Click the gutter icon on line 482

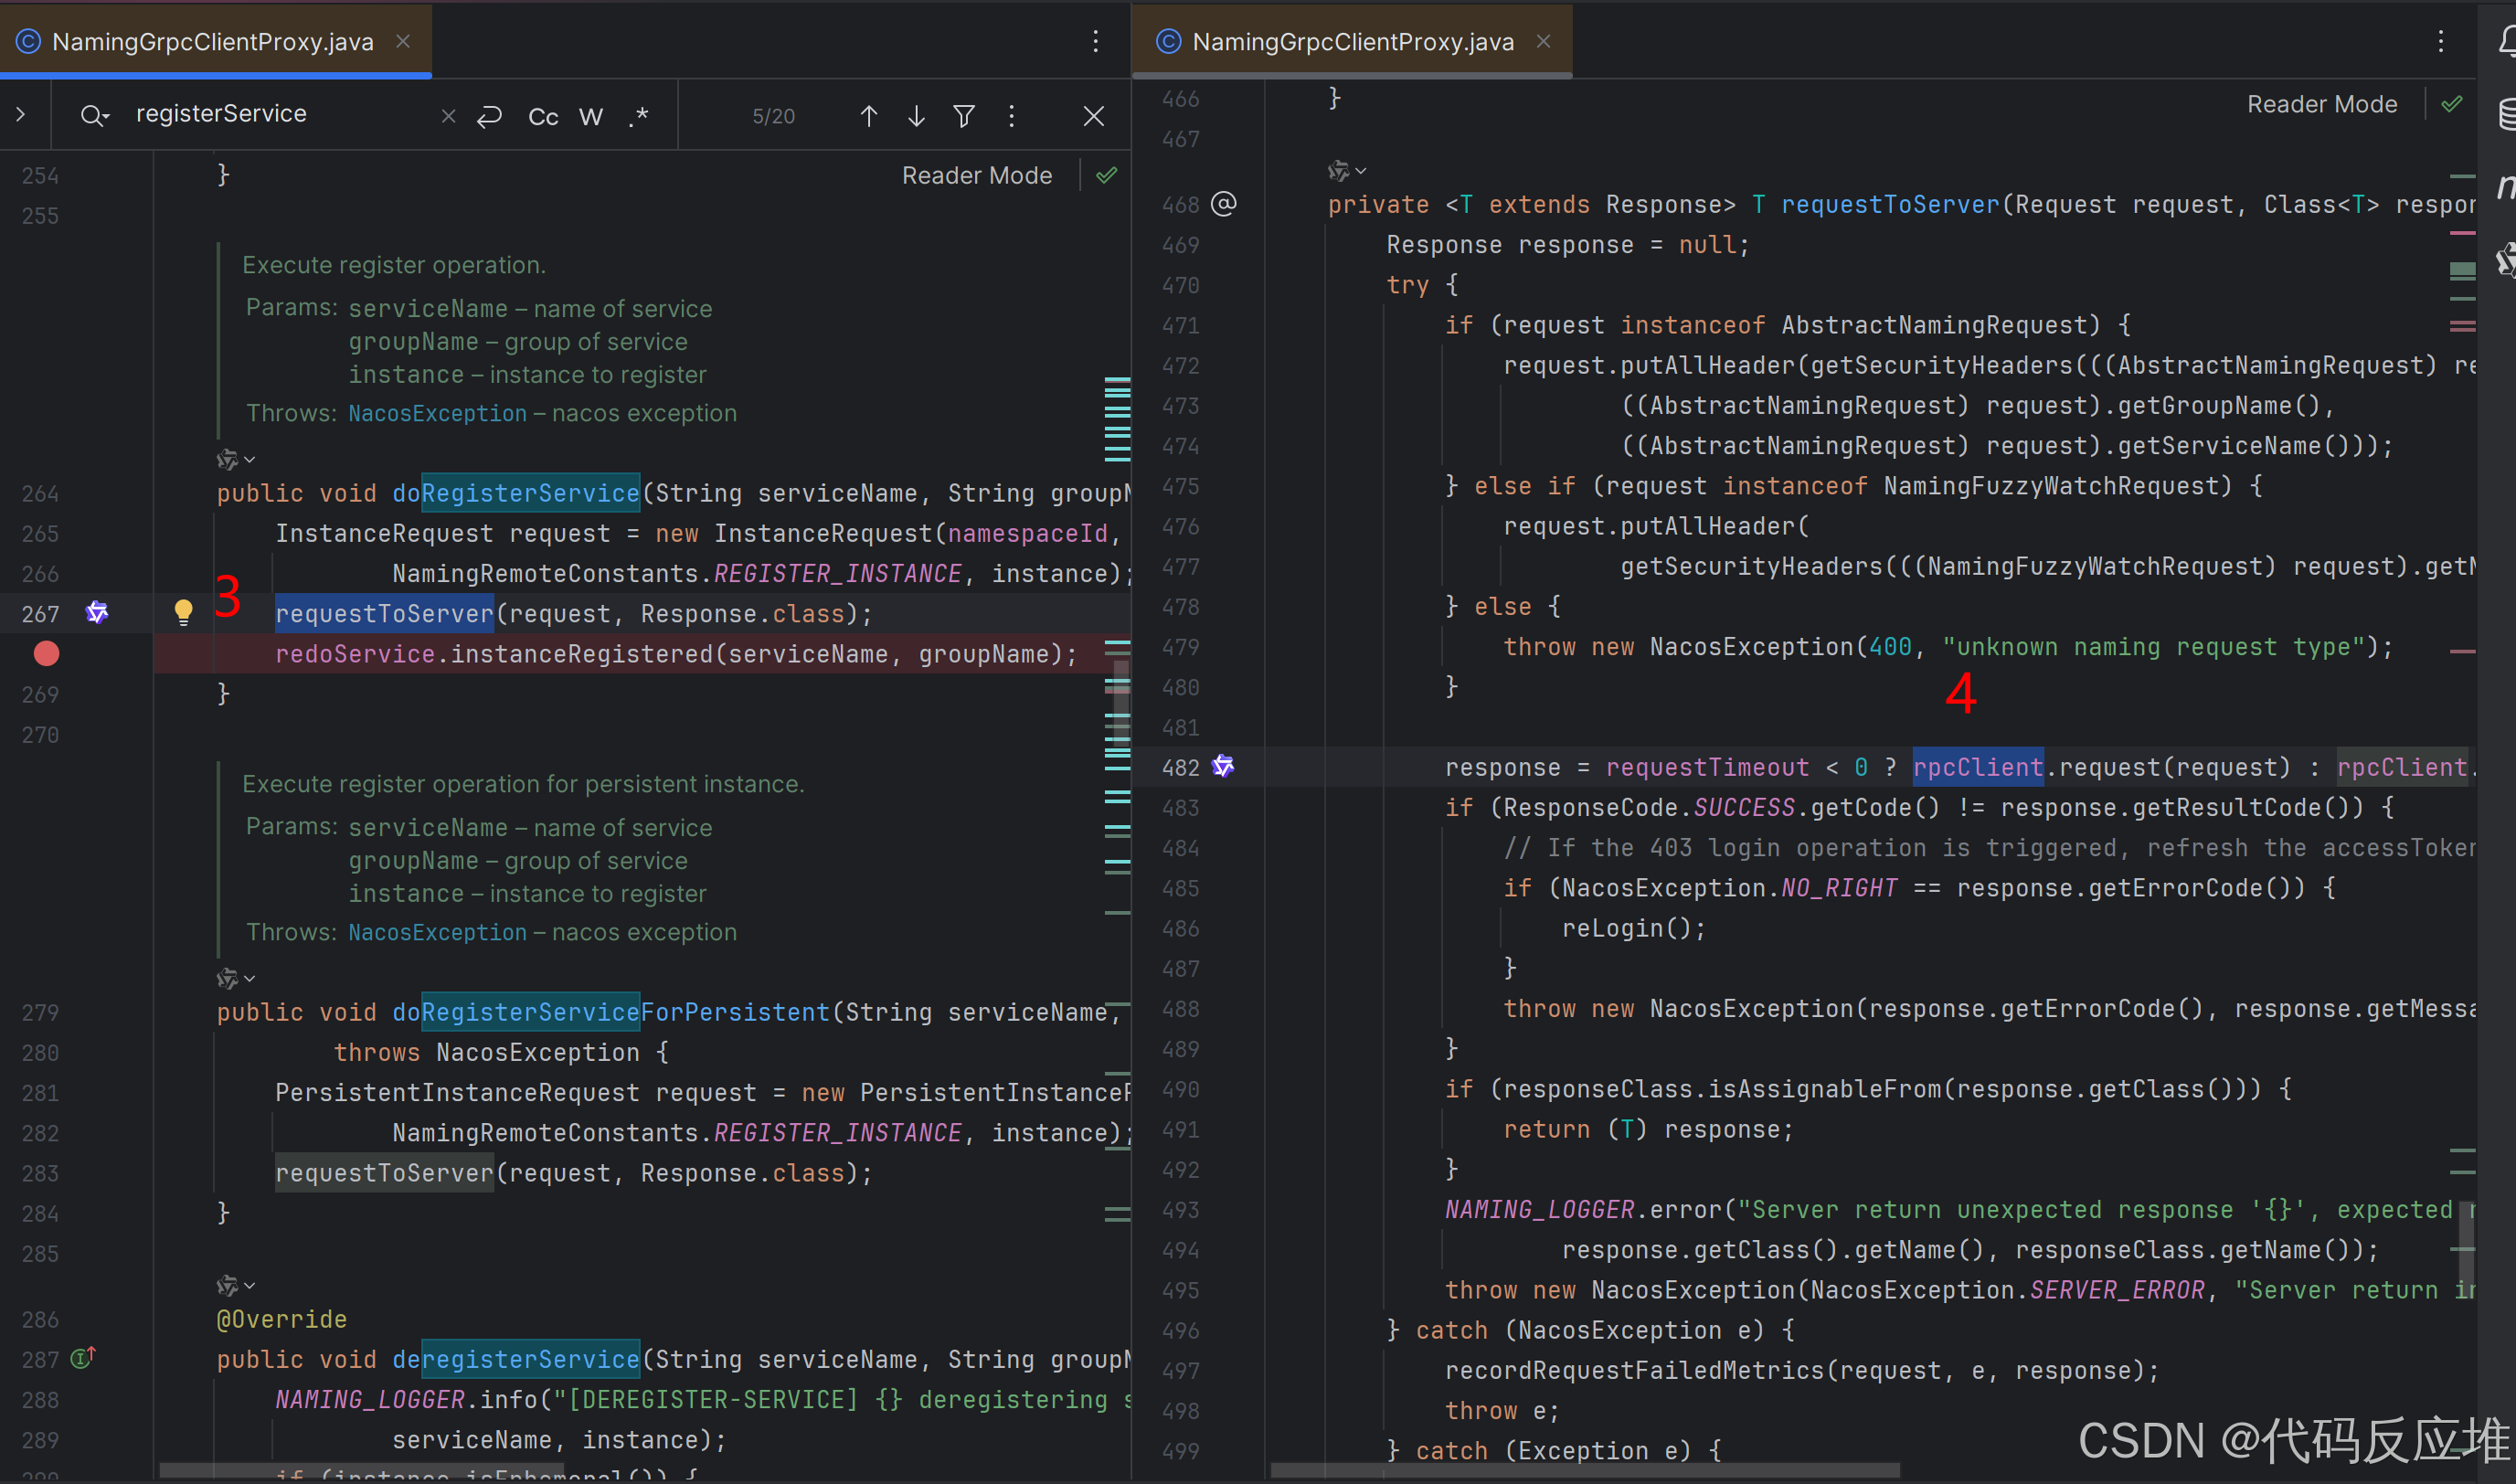coord(1223,766)
